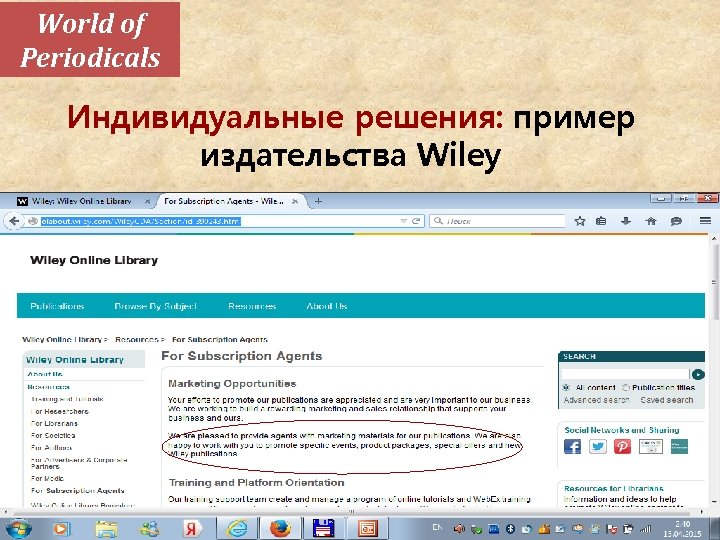720x540 pixels.
Task: Open the messenger people icon on taskbar
Action: (149, 529)
